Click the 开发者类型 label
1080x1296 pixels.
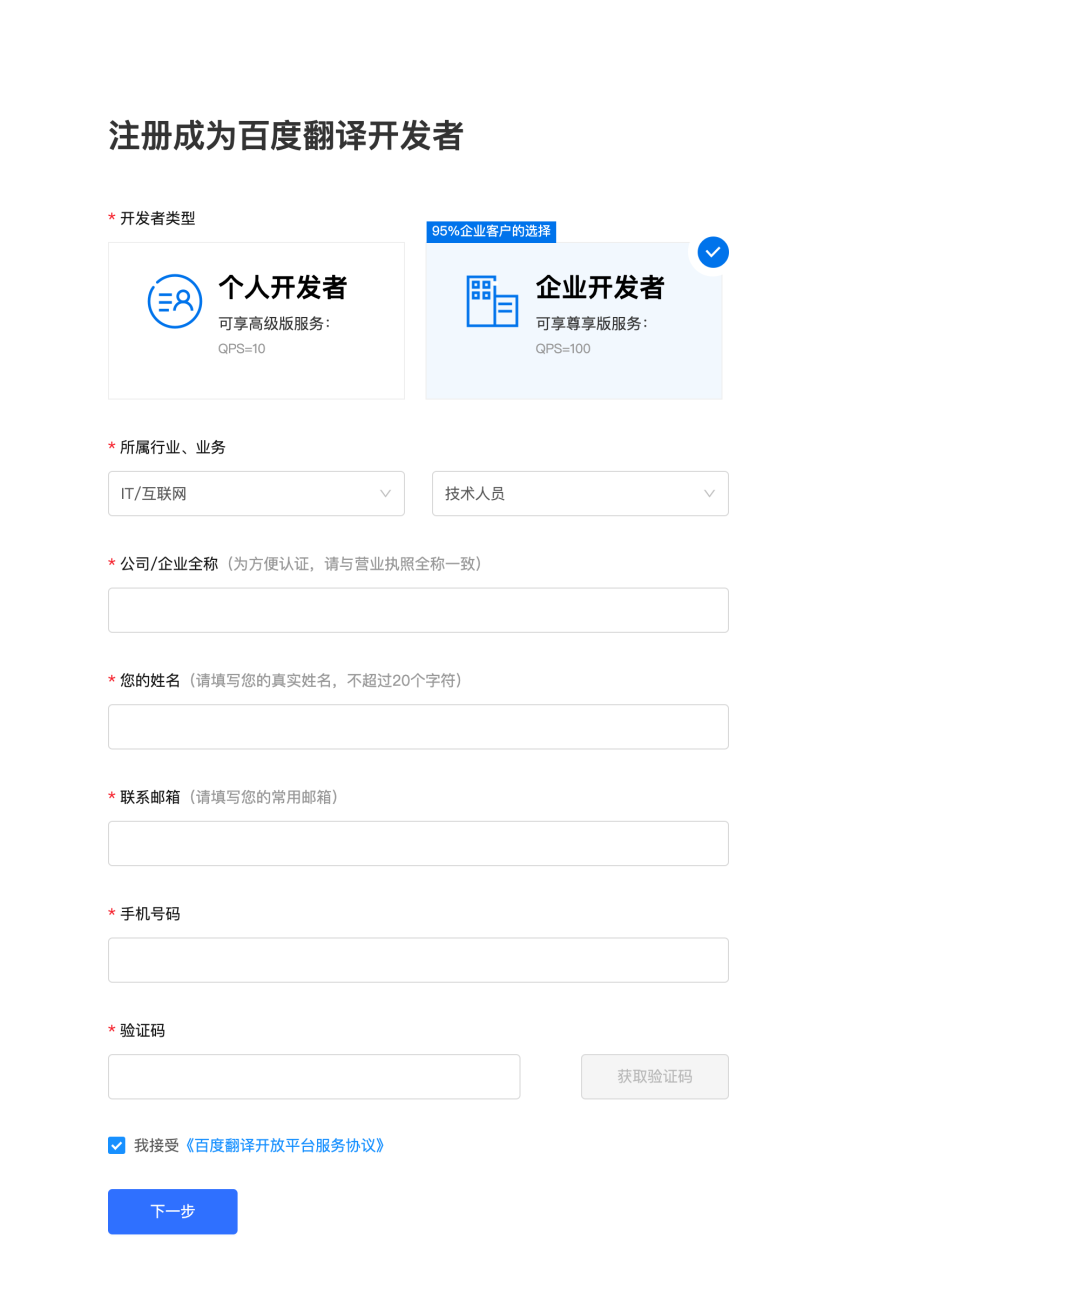tap(158, 218)
